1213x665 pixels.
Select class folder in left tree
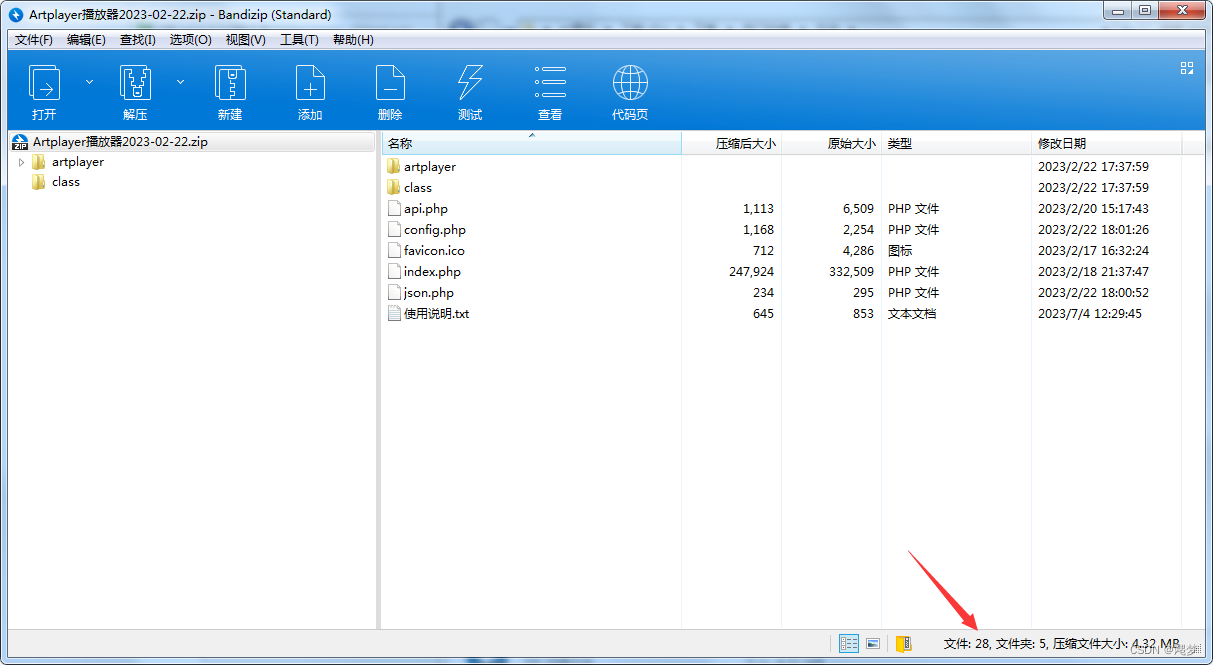66,182
